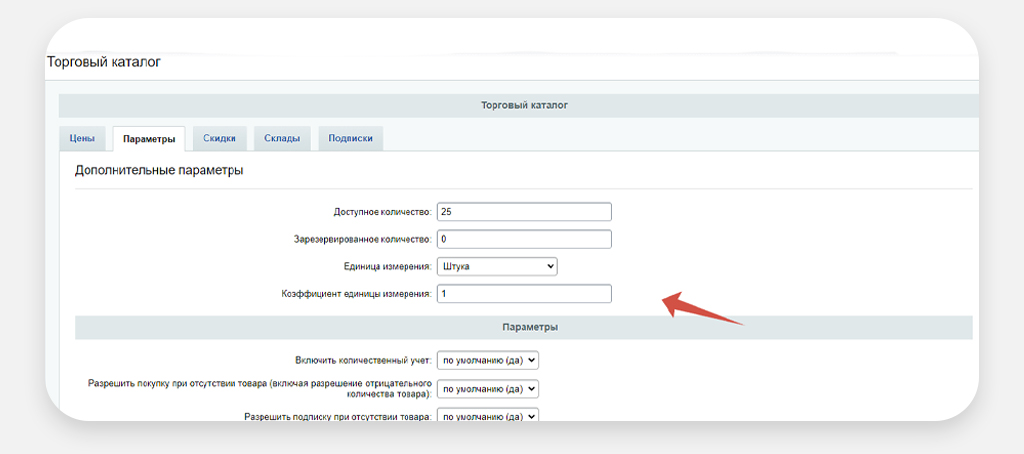Click the Коэффициент единицы измерения input field
This screenshot has width=1024, height=454.
pos(523,294)
